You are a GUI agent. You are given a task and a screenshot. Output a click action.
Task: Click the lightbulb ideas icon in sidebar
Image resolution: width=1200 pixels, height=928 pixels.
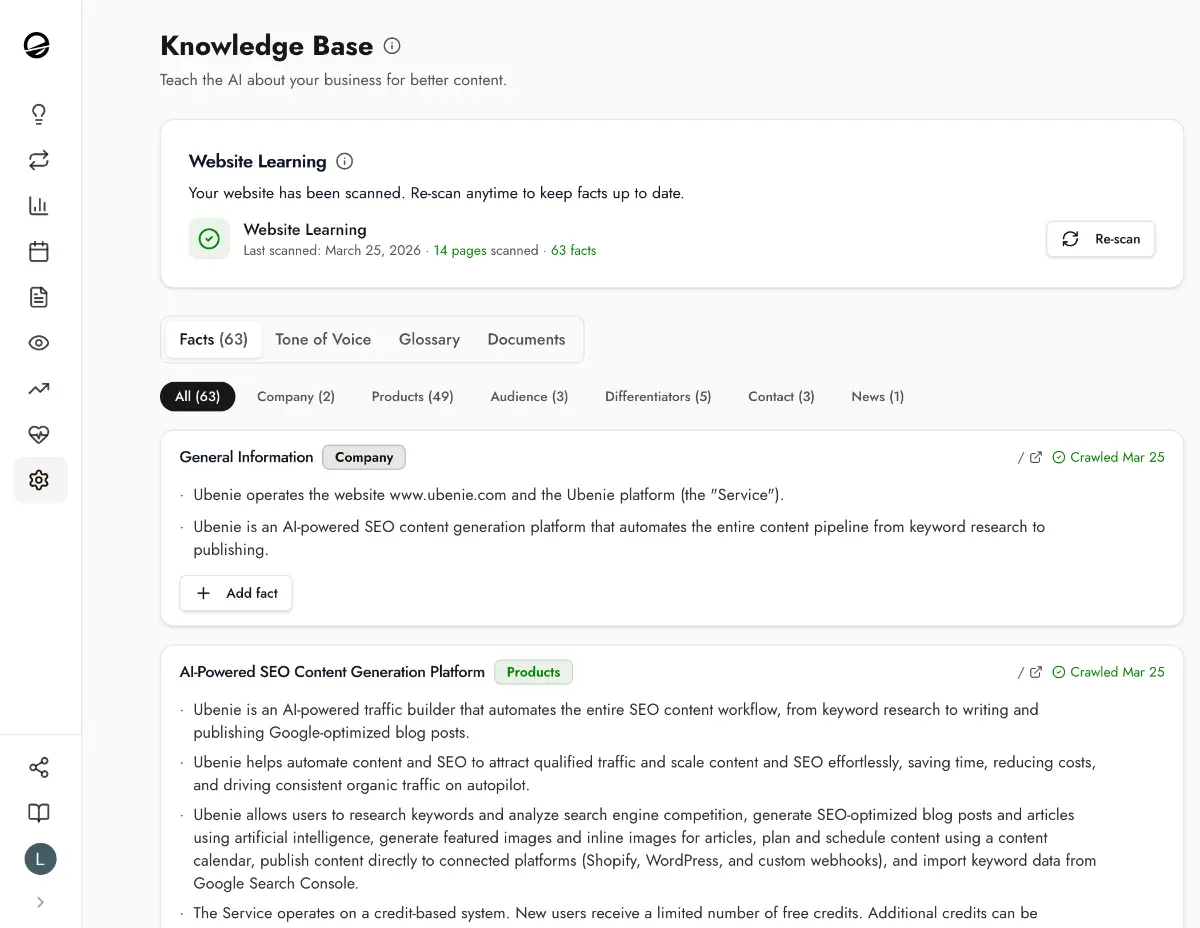[x=39, y=114]
